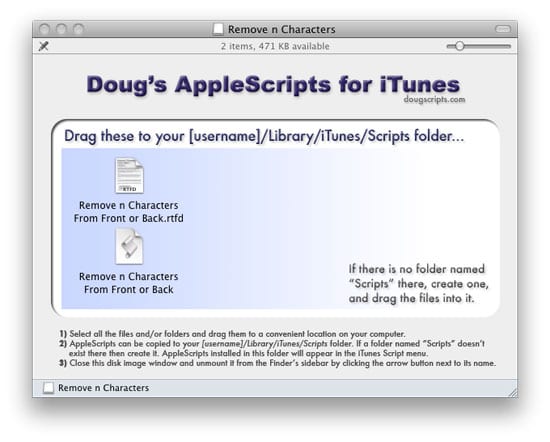Select the Remove n Characters RTFD document icon

pyautogui.click(x=129, y=175)
